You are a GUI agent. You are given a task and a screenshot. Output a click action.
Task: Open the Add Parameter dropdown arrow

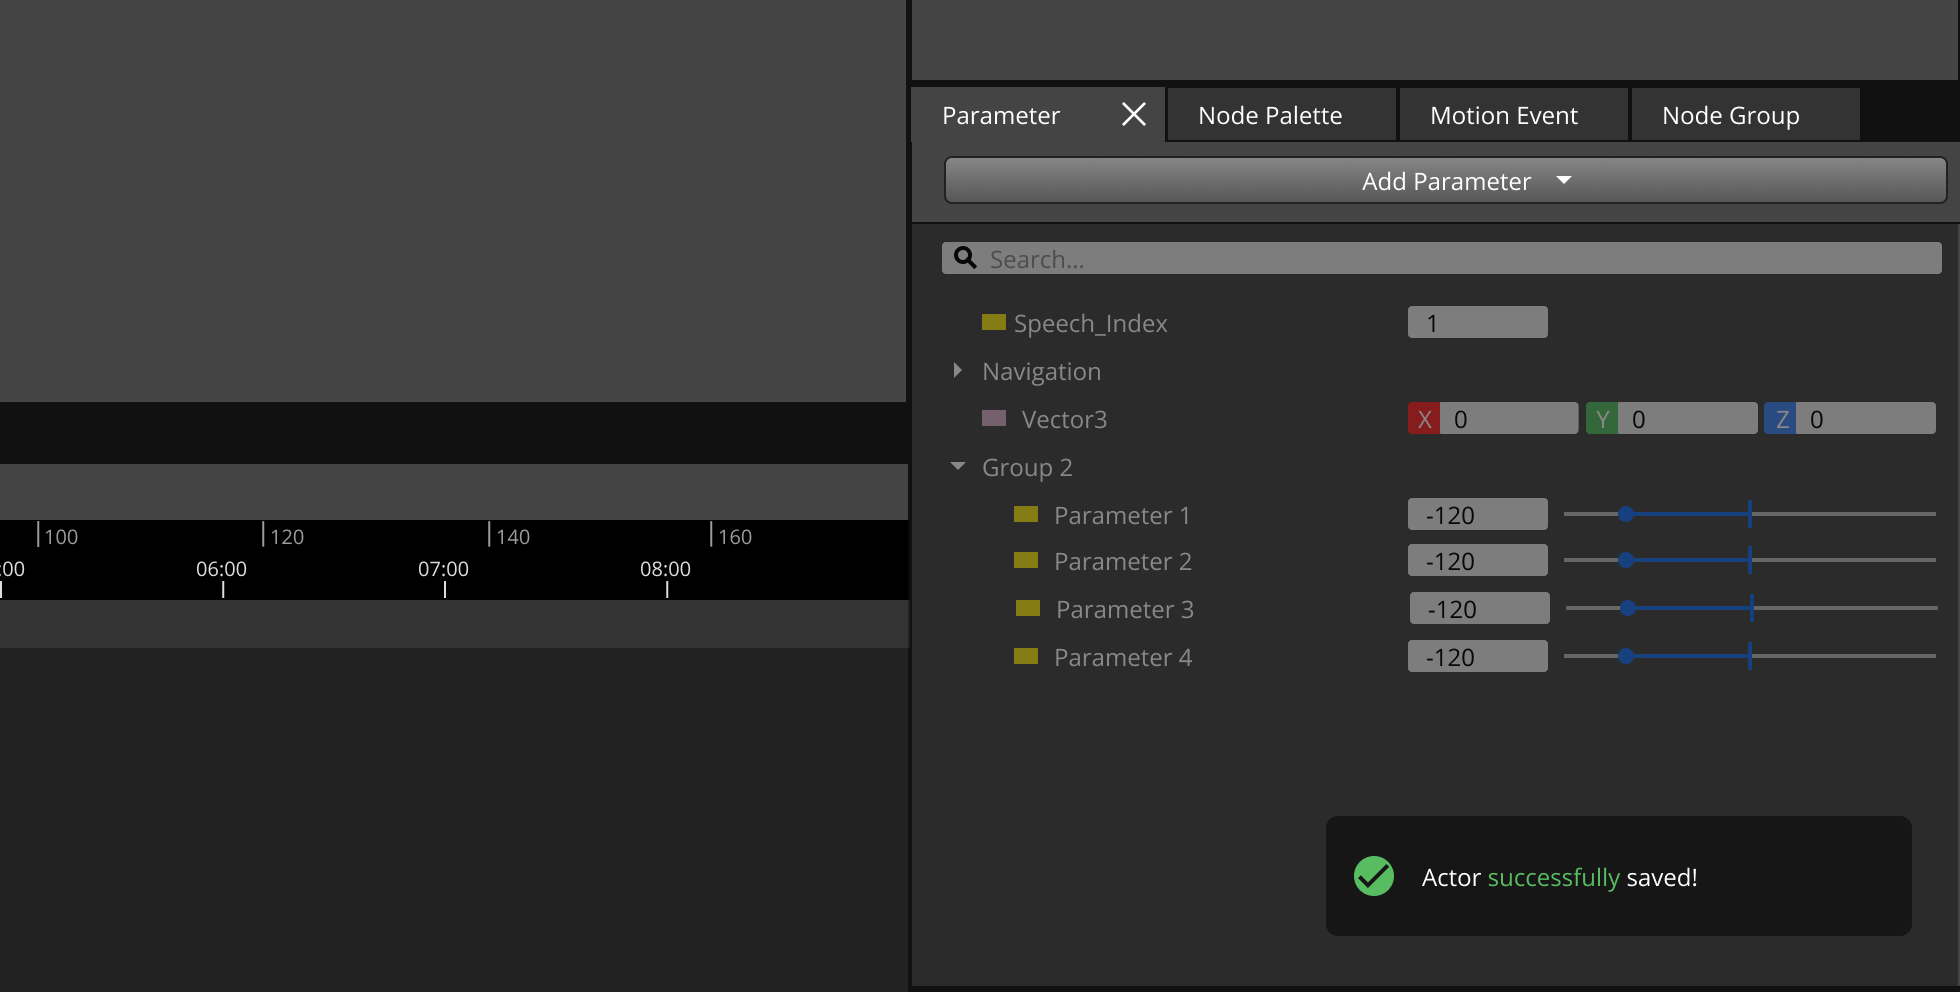[1565, 181]
